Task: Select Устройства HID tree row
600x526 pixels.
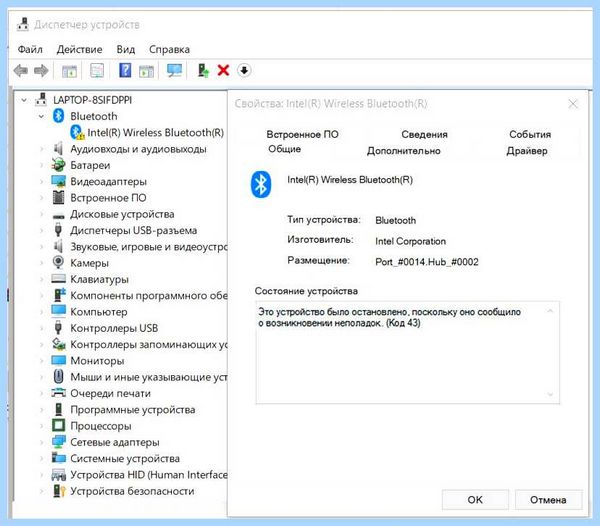Action: 148,475
